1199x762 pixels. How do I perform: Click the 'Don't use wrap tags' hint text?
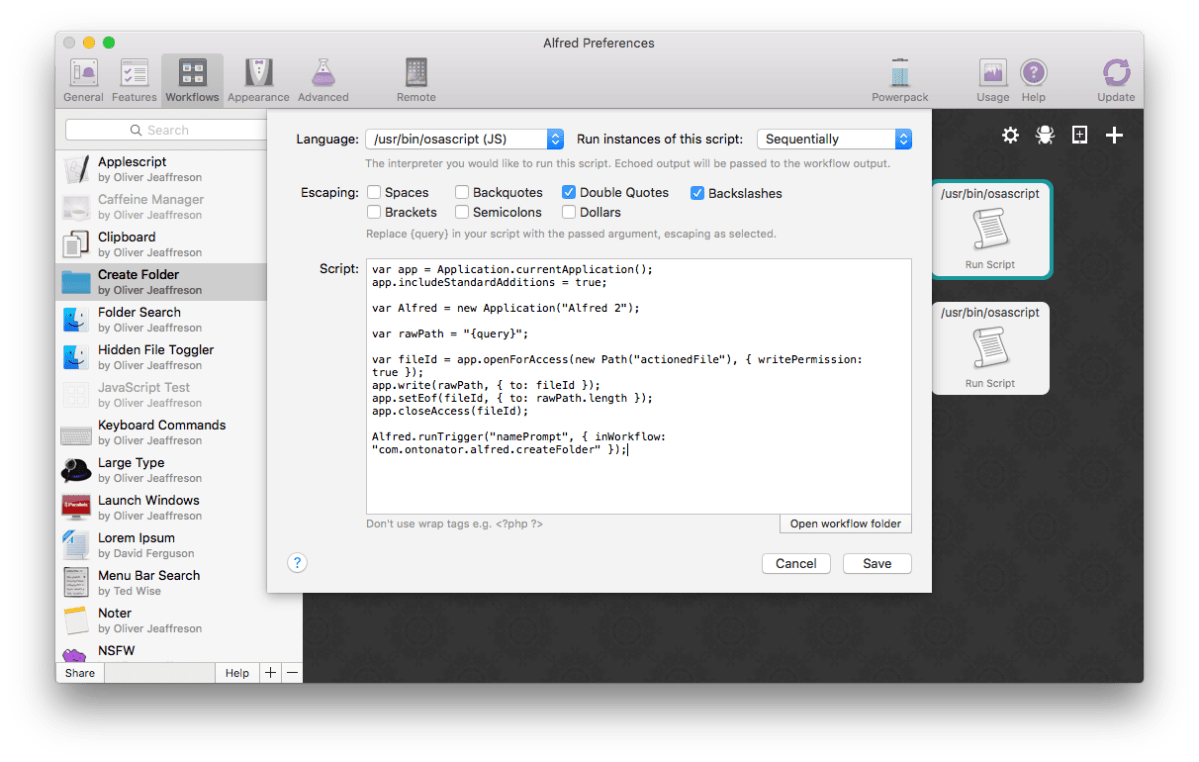pyautogui.click(x=454, y=524)
